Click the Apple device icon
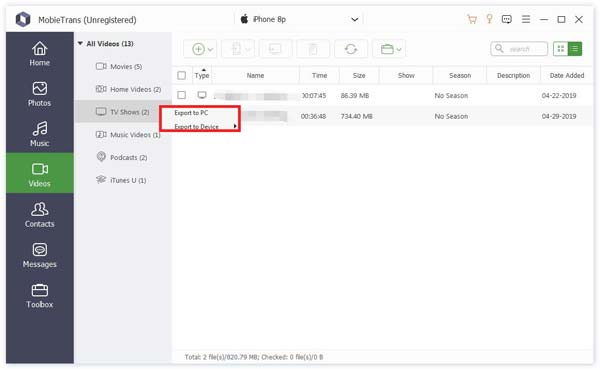The height and width of the screenshot is (370, 600). pyautogui.click(x=244, y=19)
